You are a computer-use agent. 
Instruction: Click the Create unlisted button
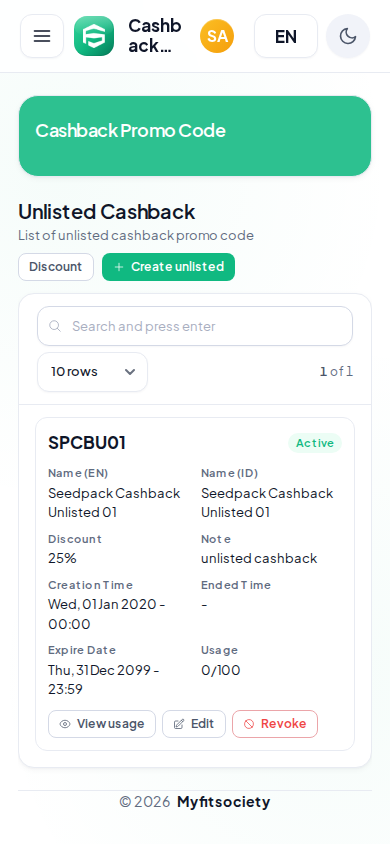(x=168, y=267)
